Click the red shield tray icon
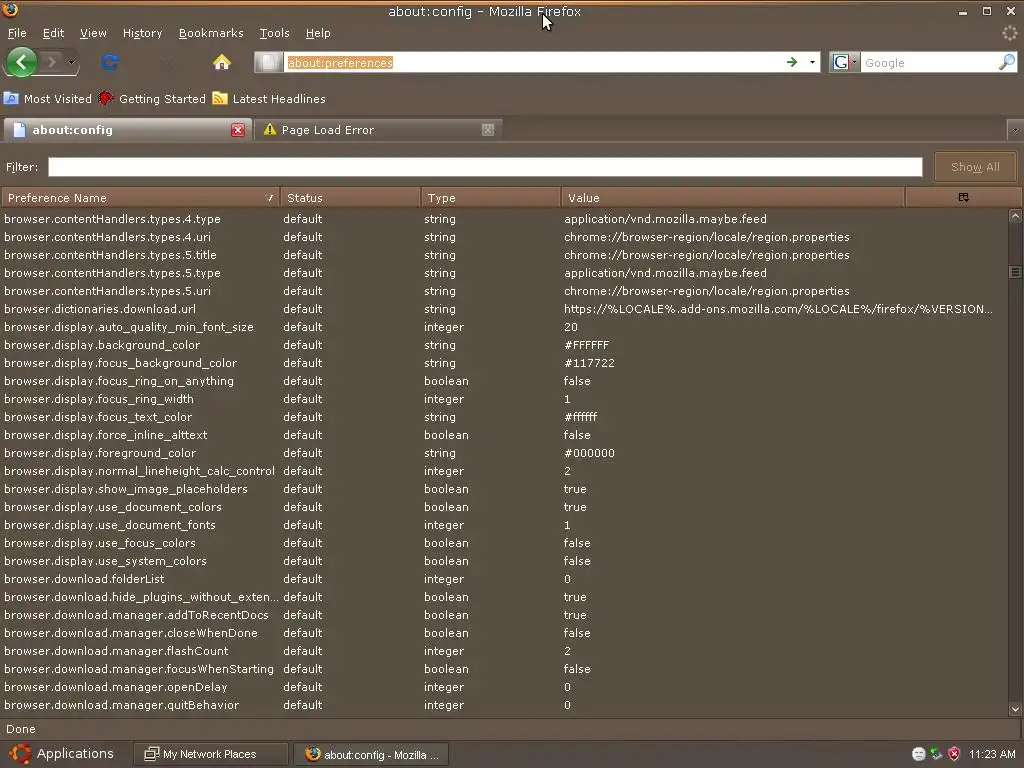The width and height of the screenshot is (1024, 768). coord(954,754)
